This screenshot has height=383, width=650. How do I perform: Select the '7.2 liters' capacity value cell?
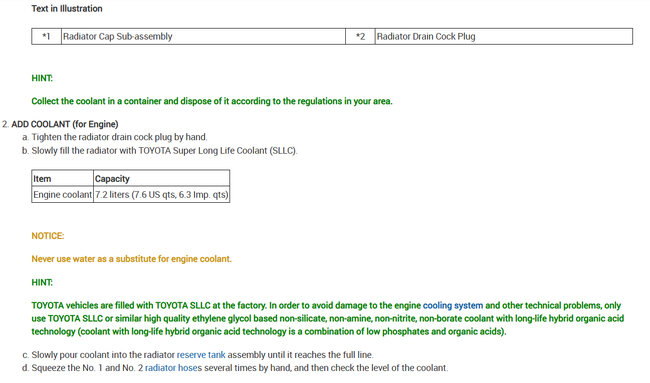[162, 194]
